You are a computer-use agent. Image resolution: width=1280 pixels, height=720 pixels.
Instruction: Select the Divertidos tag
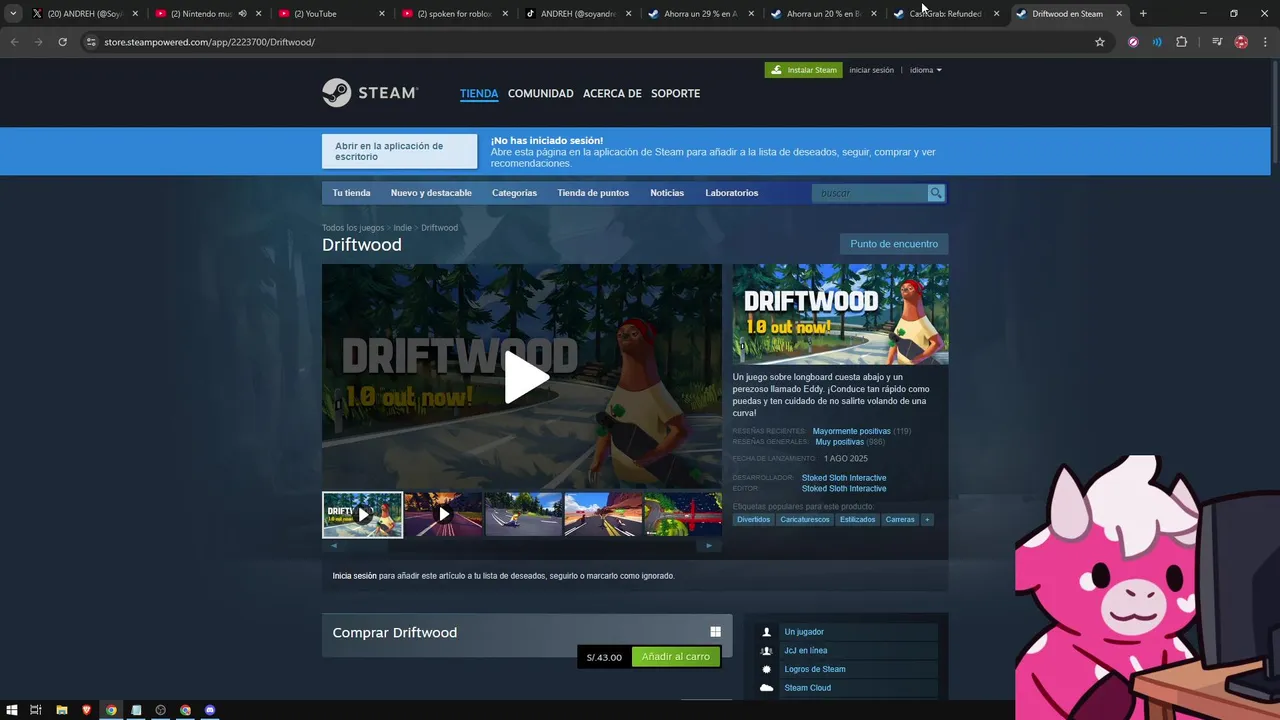pos(754,520)
